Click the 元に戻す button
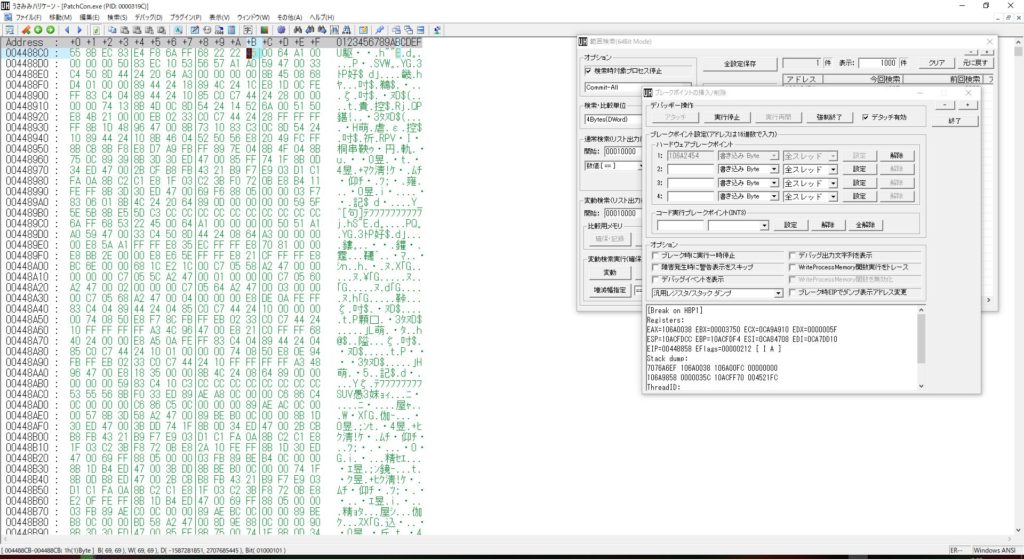Image resolution: width=1024 pixels, height=559 pixels. [976, 63]
